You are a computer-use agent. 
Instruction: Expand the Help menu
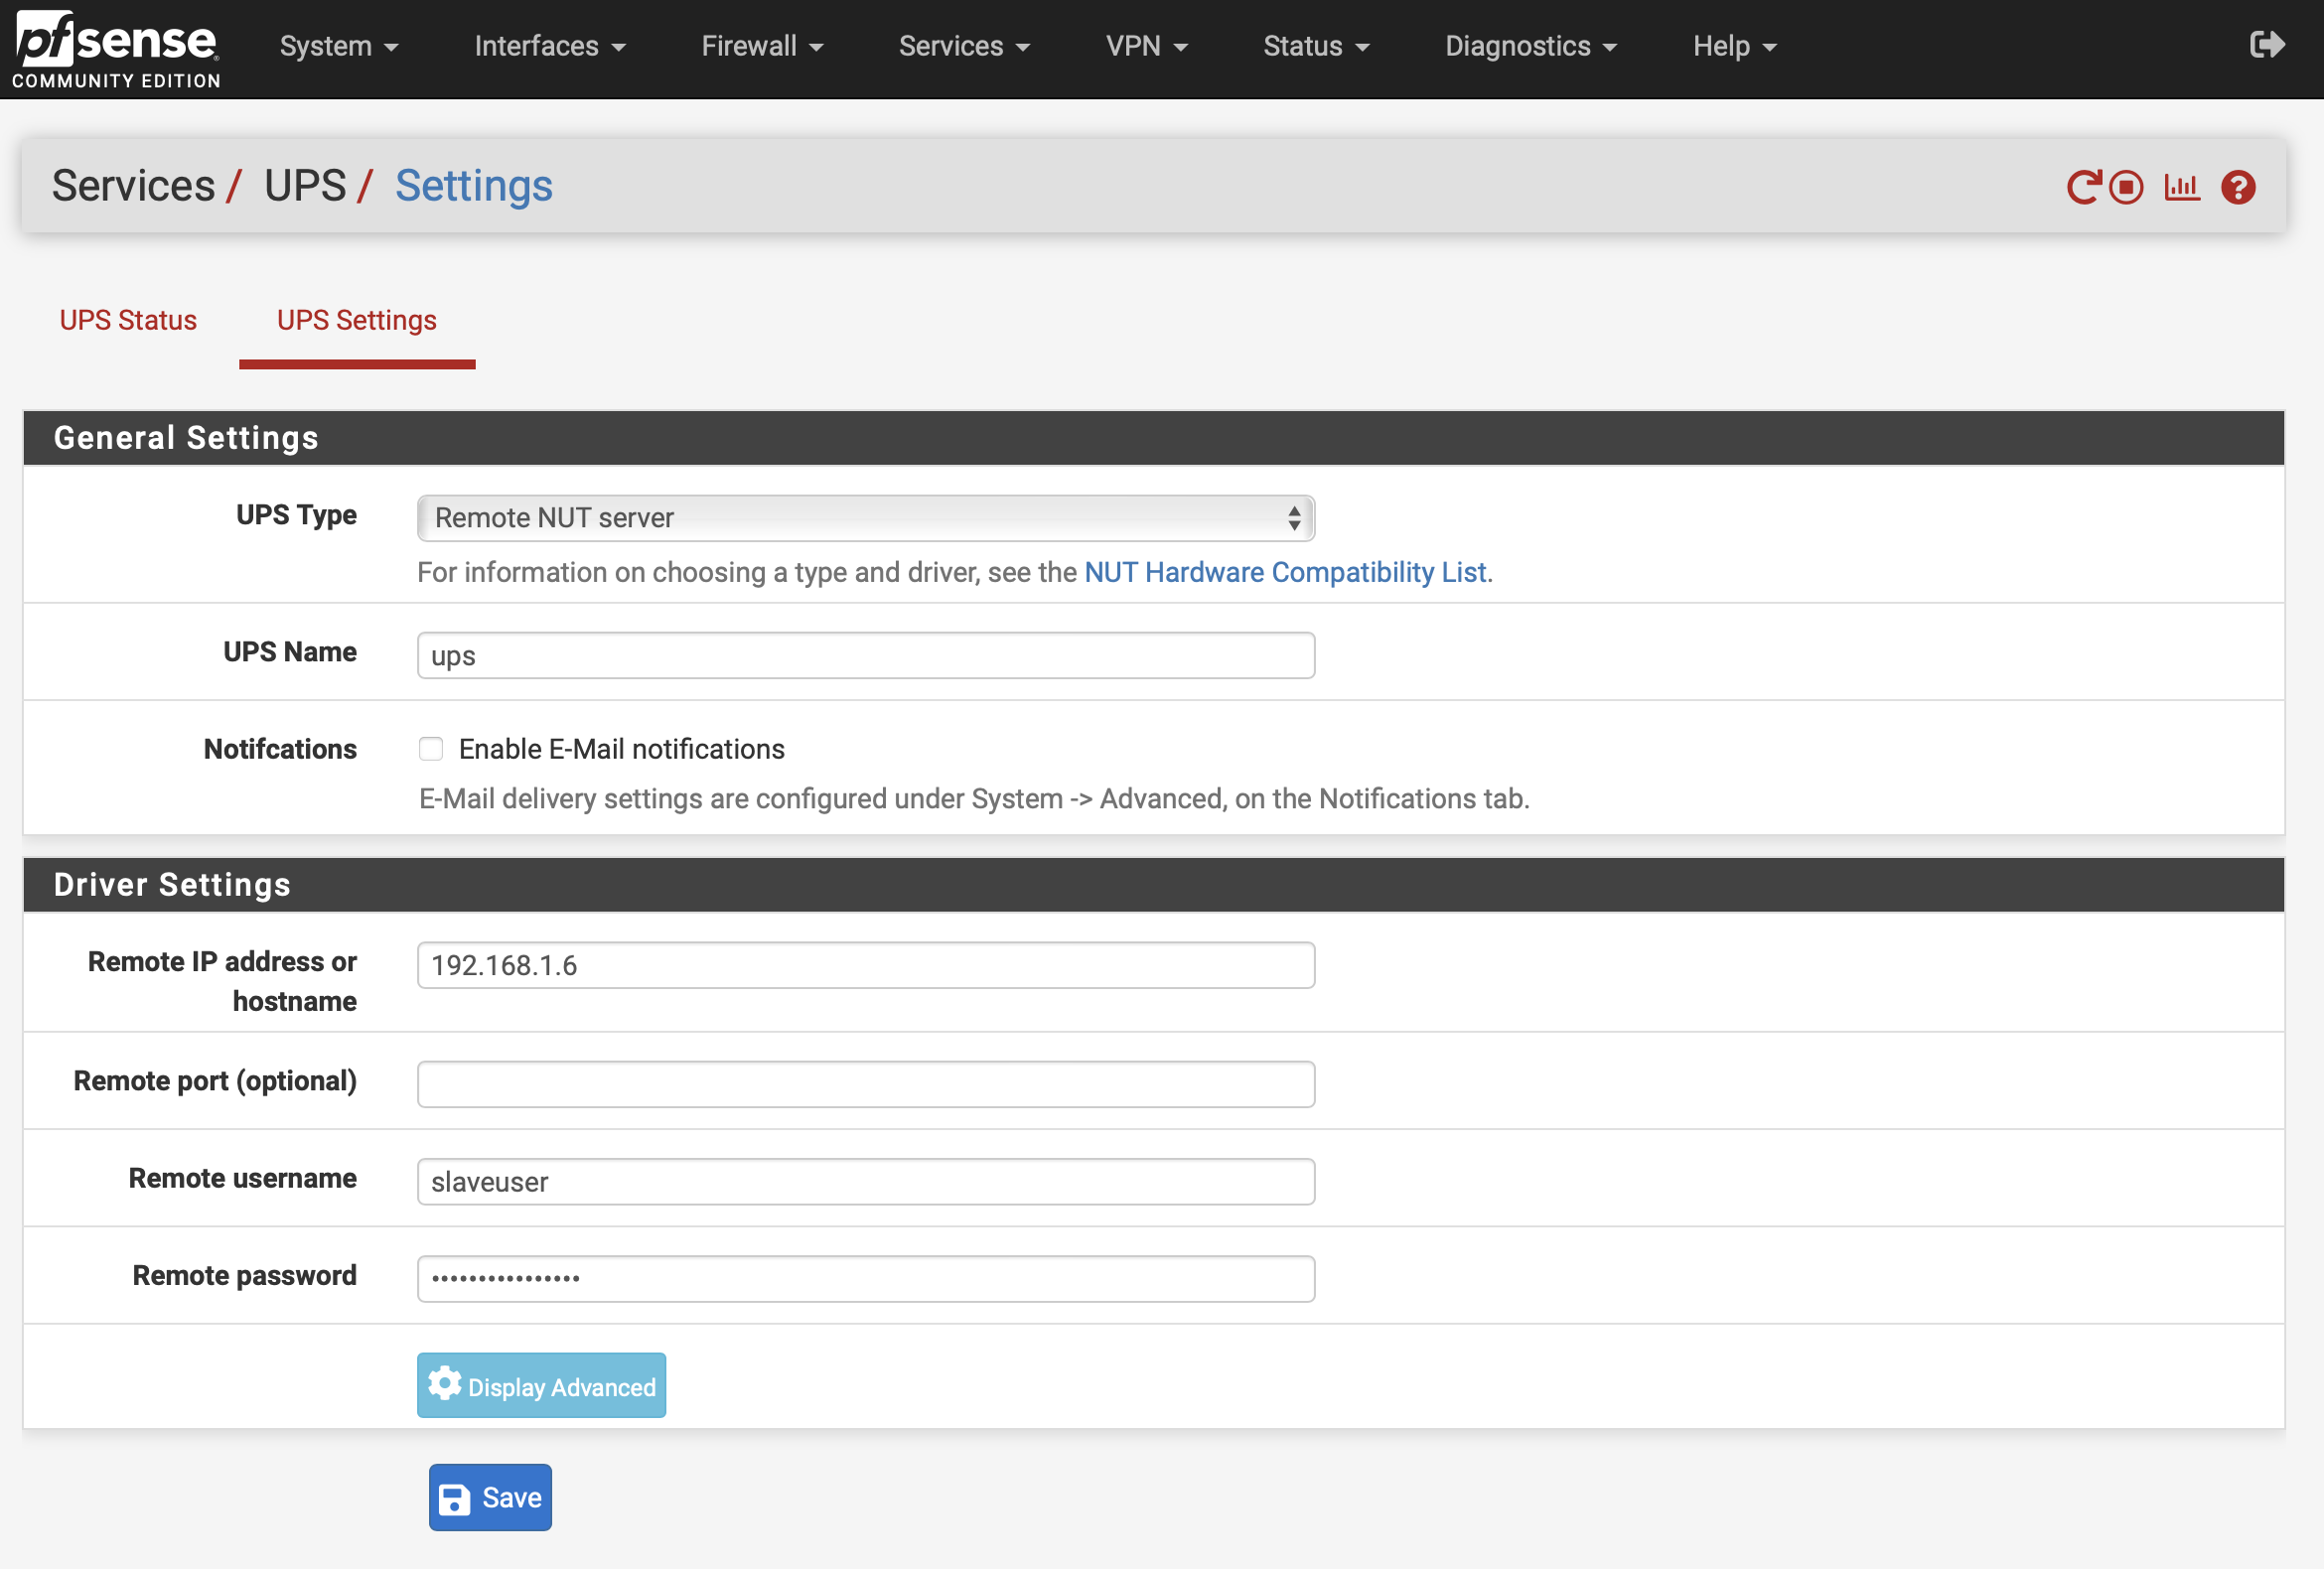(1734, 46)
